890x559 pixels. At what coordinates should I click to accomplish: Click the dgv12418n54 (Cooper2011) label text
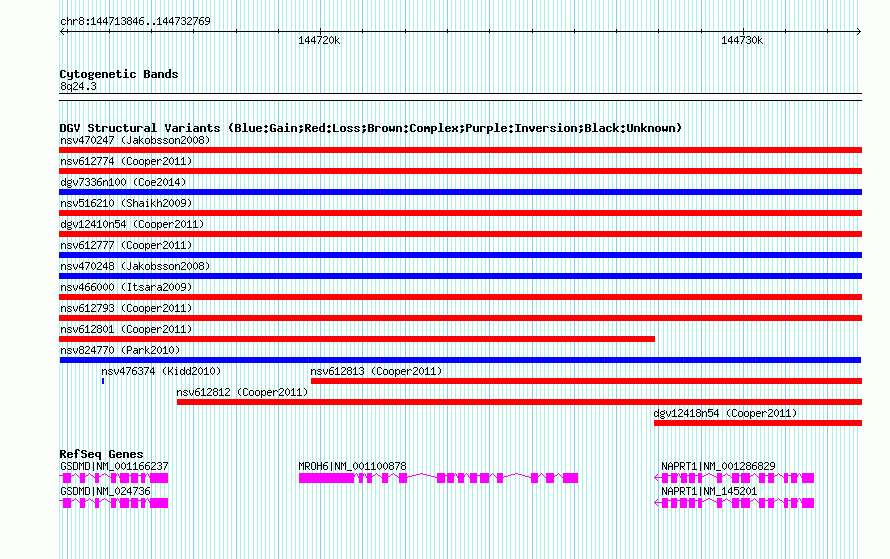[x=725, y=413]
